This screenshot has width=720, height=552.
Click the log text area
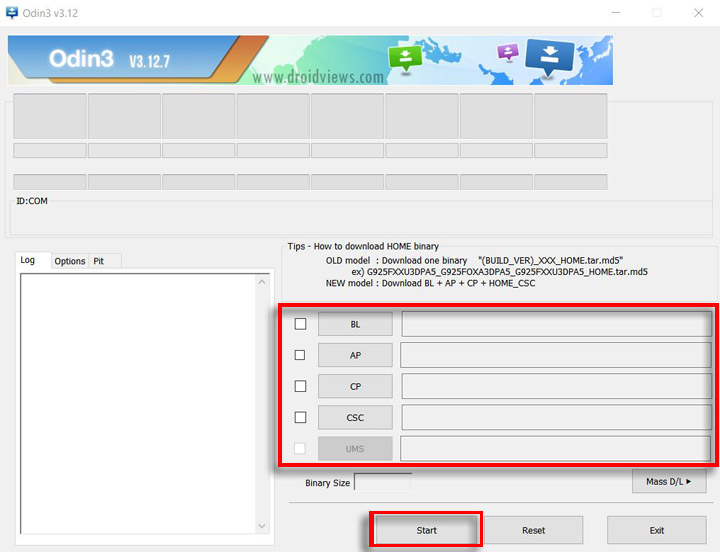pyautogui.click(x=138, y=403)
